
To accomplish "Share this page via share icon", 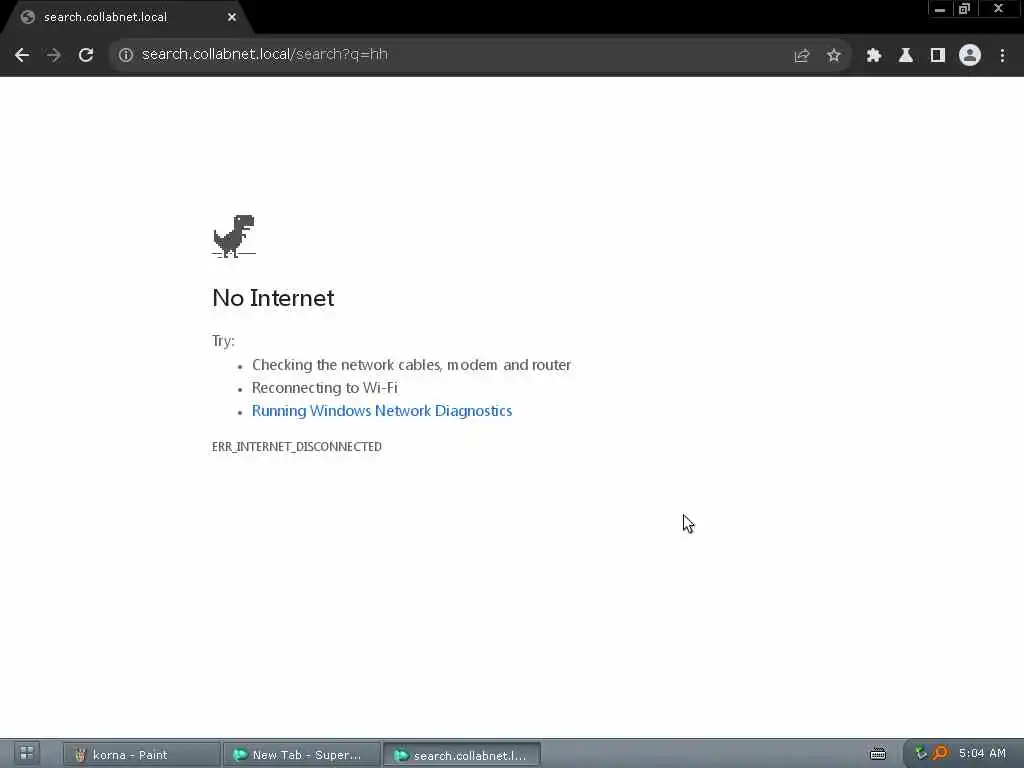I will pos(801,56).
